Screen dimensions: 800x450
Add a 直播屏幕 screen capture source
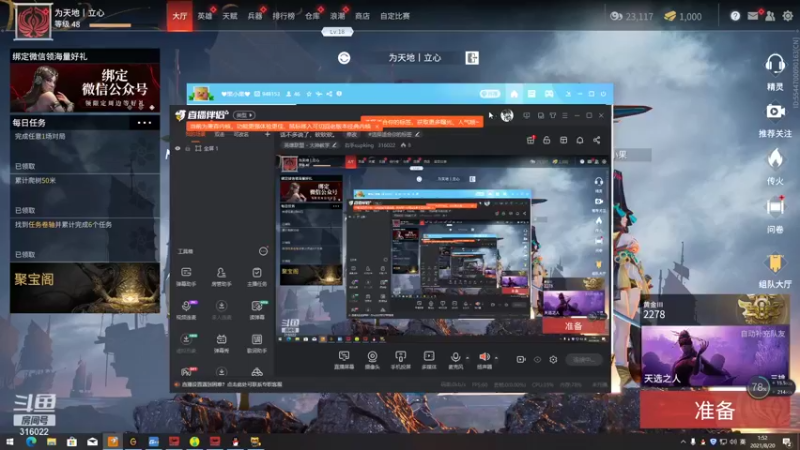tap(344, 360)
